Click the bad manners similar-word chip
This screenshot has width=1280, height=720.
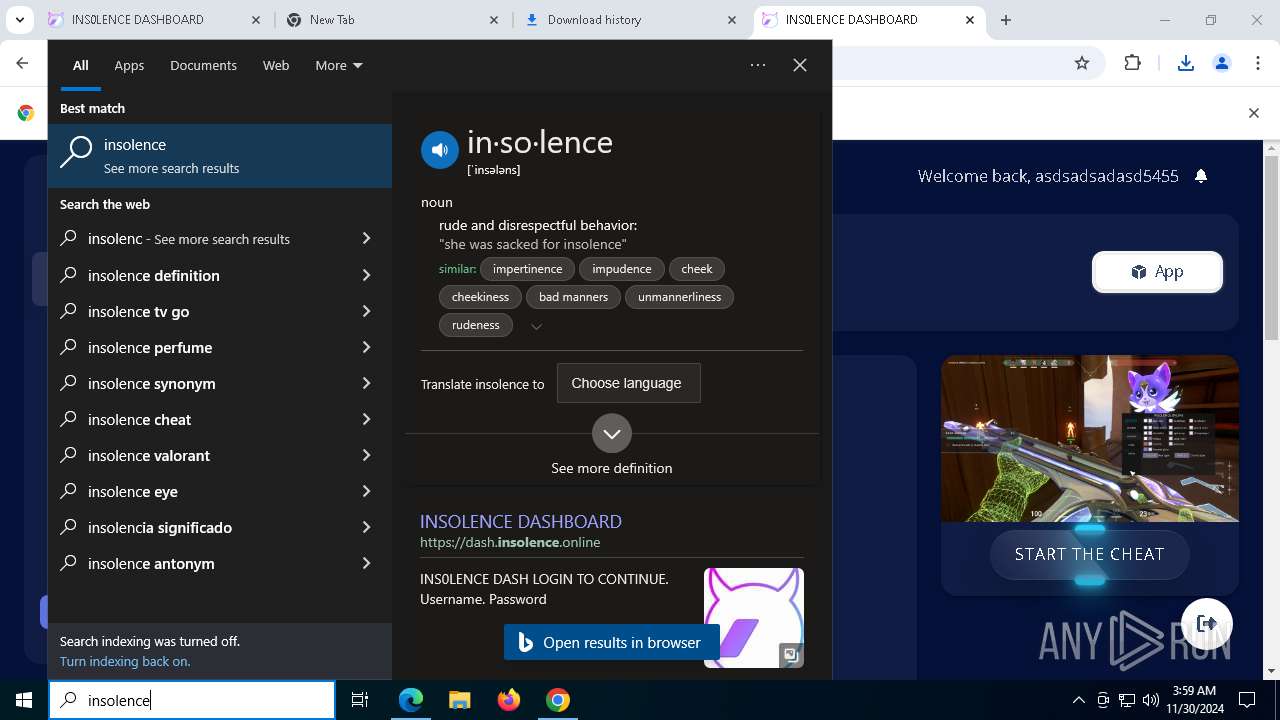click(573, 297)
